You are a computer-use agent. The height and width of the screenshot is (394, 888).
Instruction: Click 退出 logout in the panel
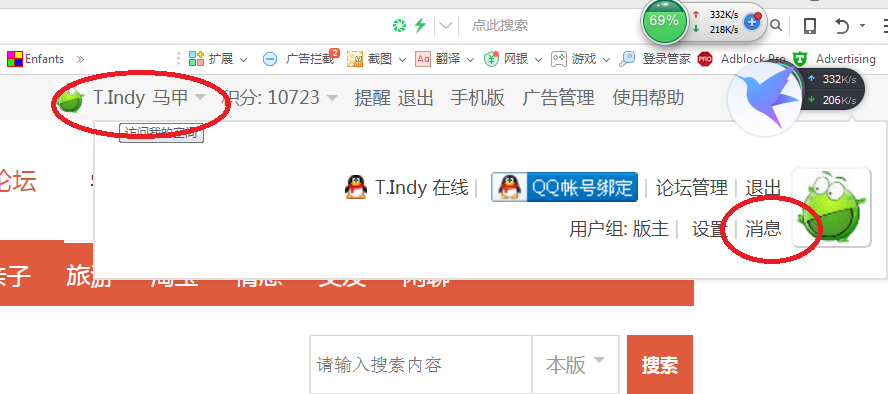(x=763, y=187)
